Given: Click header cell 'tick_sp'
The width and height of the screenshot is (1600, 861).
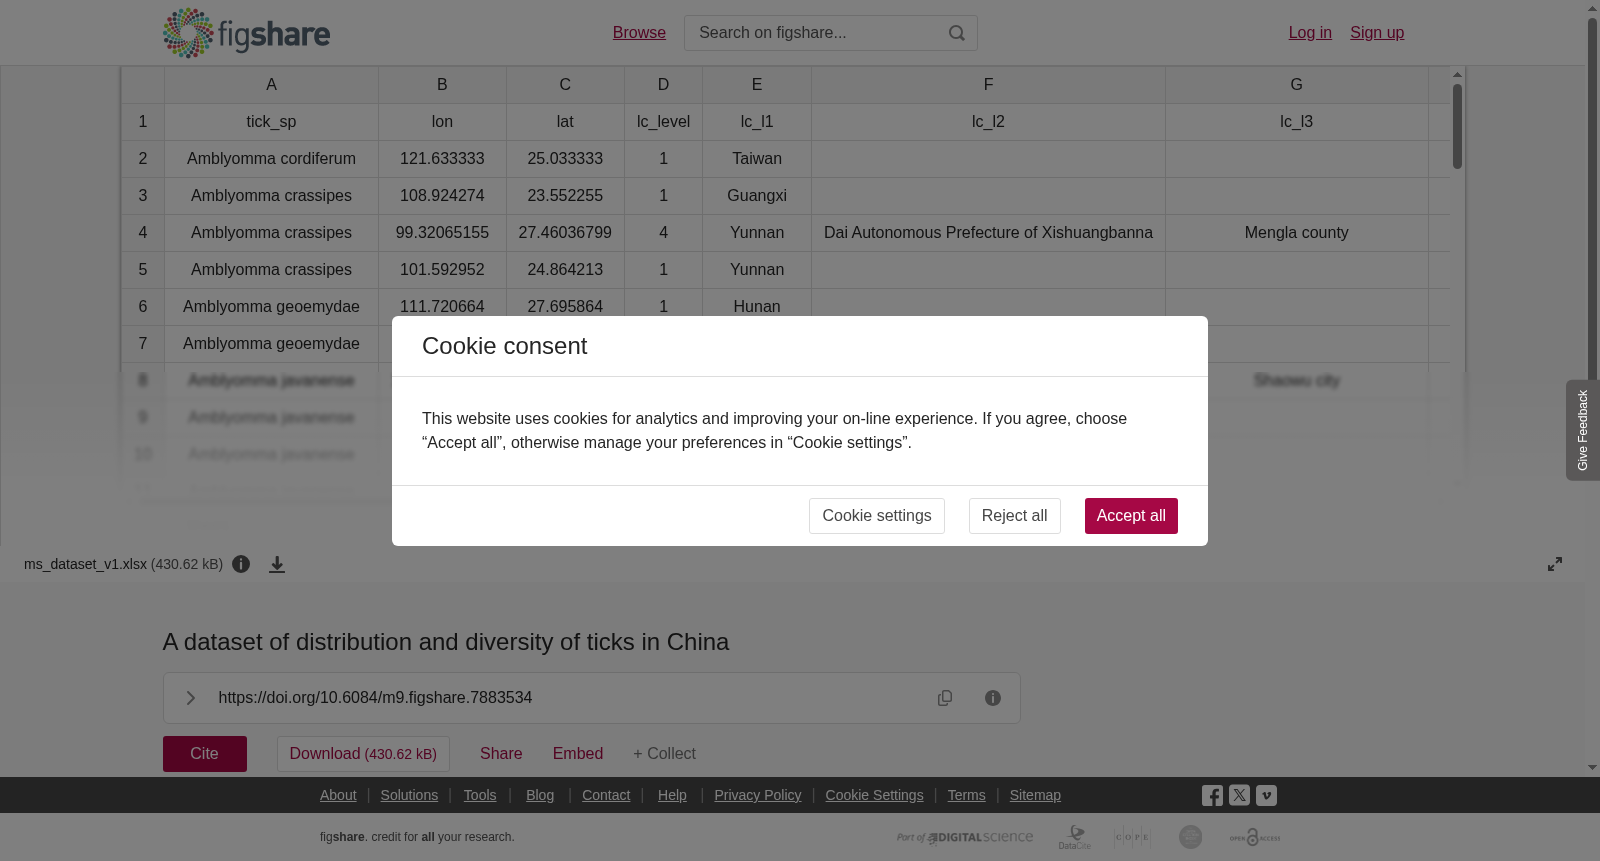Looking at the screenshot, I should [271, 122].
